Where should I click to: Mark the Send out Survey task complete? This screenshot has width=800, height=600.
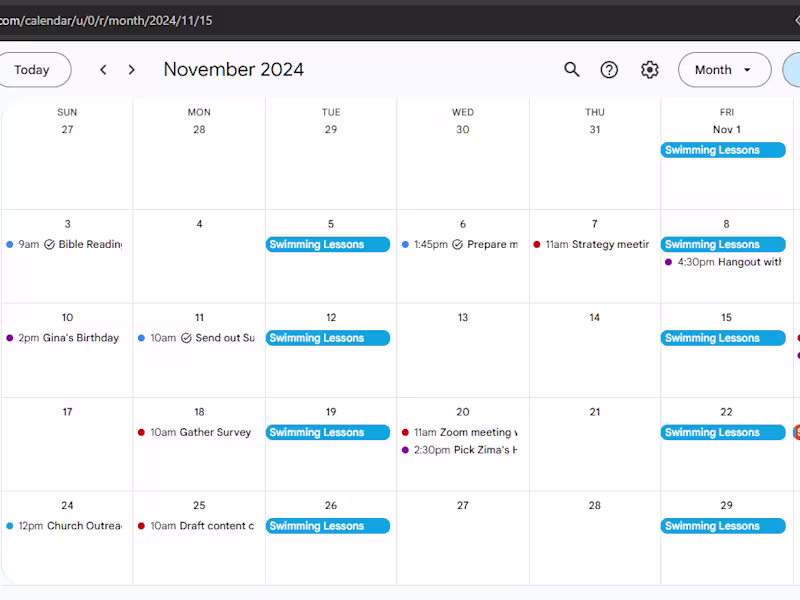coord(186,338)
